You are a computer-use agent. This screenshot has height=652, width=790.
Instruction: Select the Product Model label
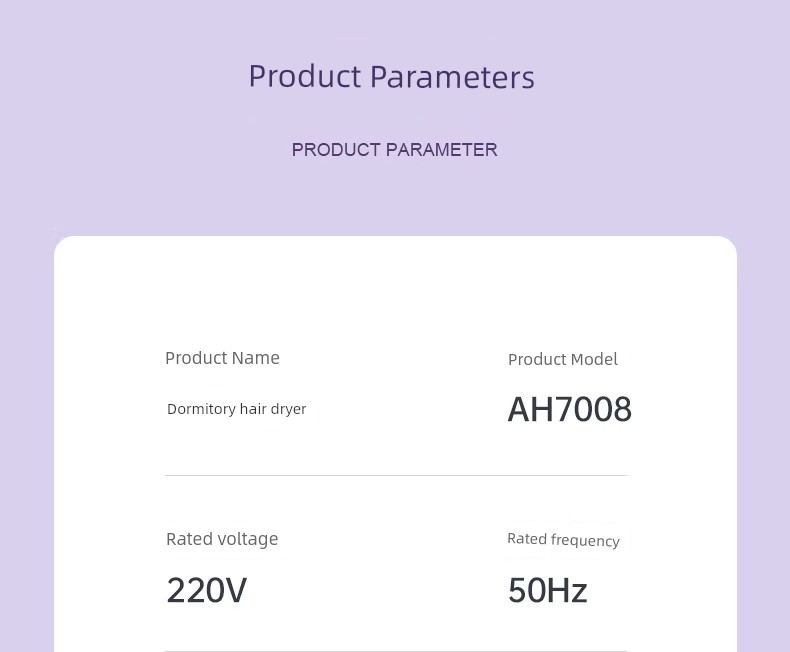click(562, 359)
